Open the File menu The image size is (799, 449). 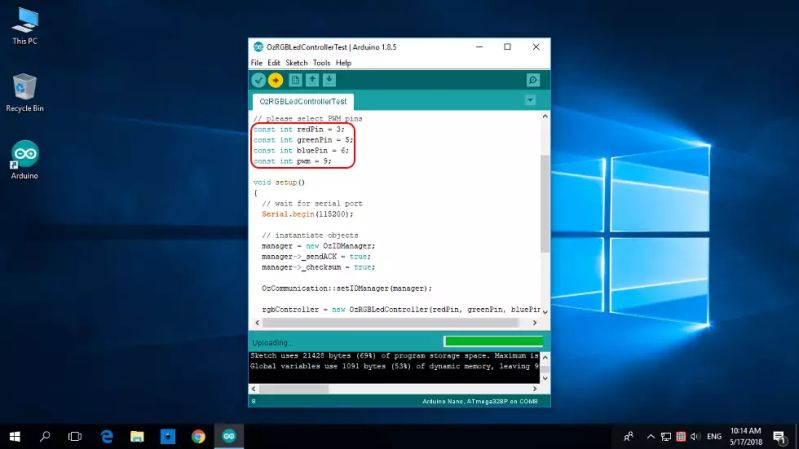256,63
